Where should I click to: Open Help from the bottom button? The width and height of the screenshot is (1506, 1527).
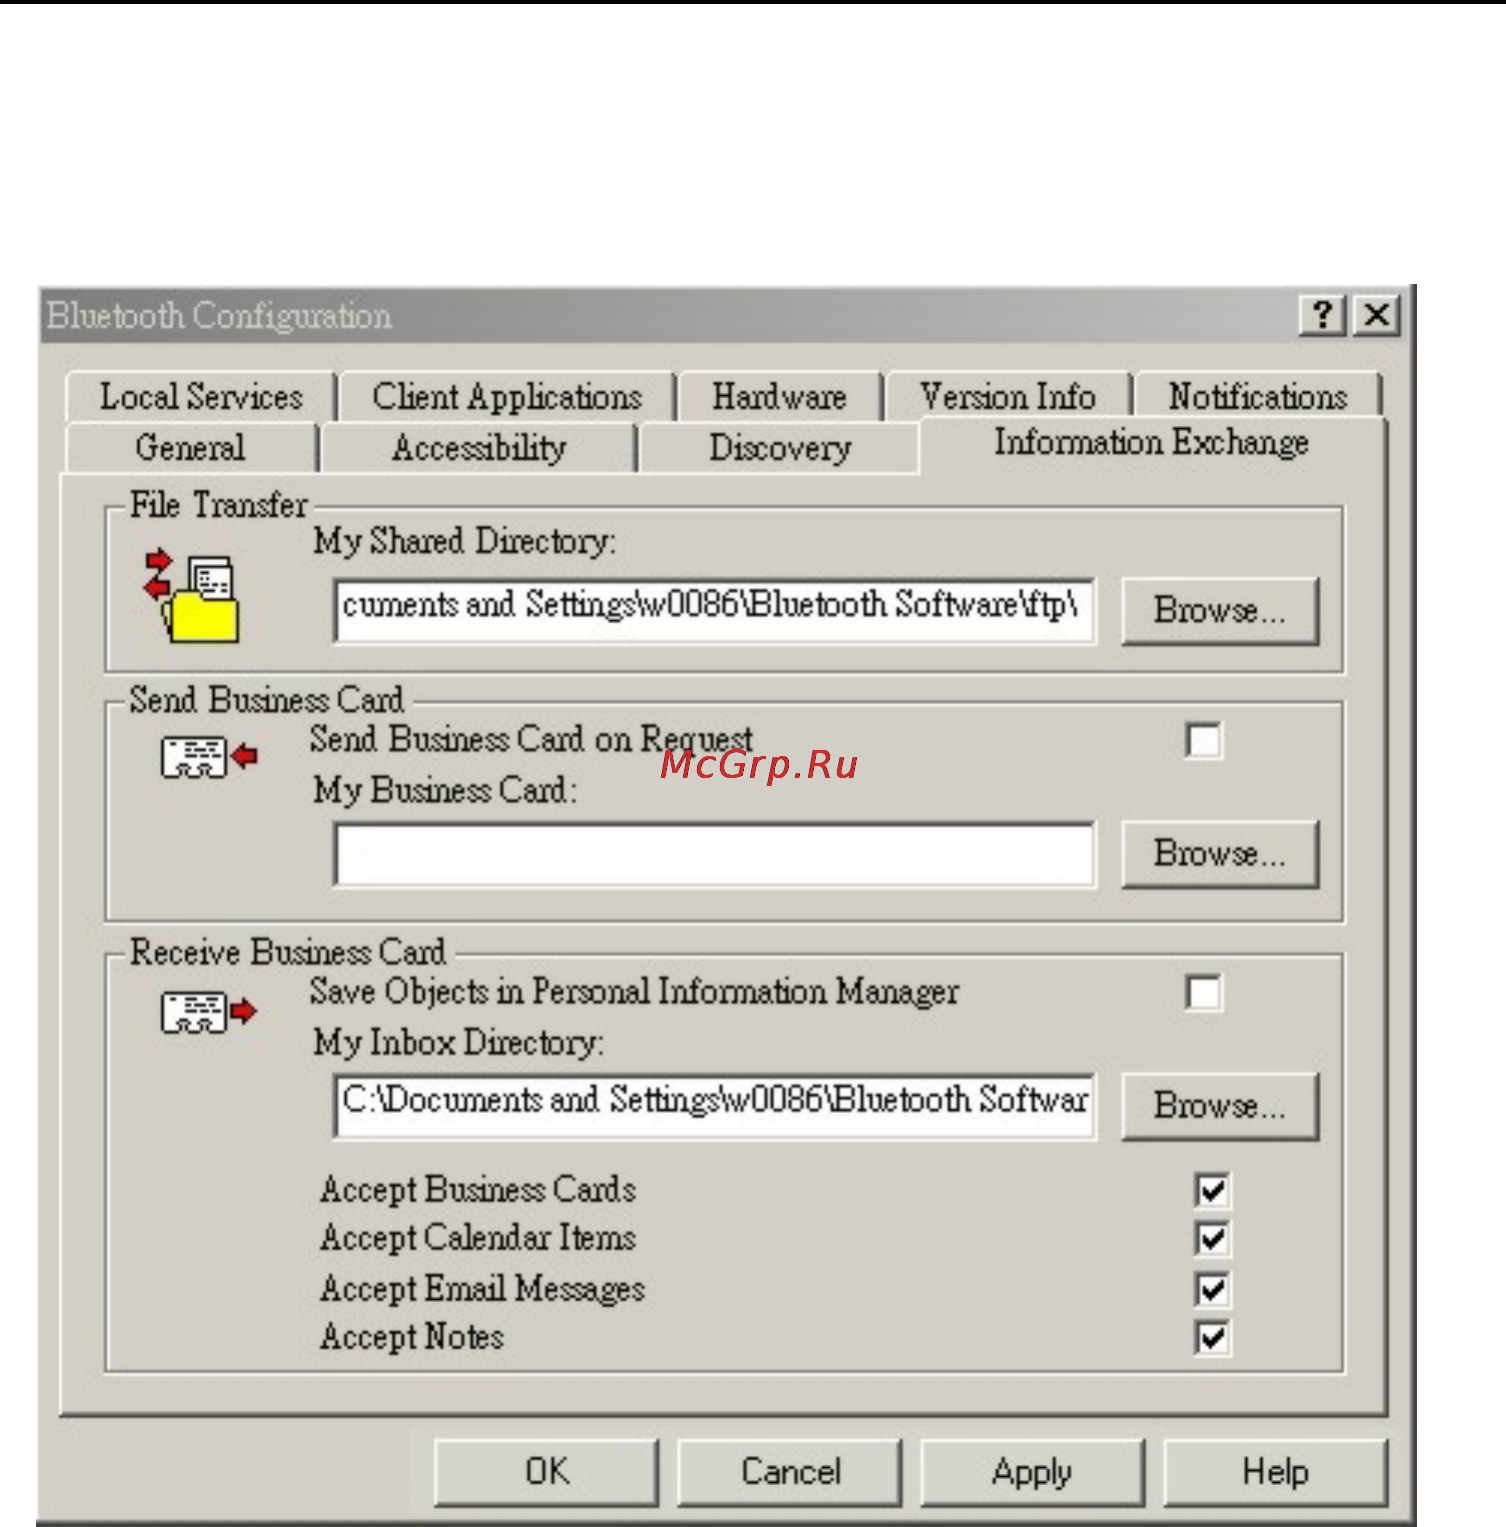pyautogui.click(x=1276, y=1472)
